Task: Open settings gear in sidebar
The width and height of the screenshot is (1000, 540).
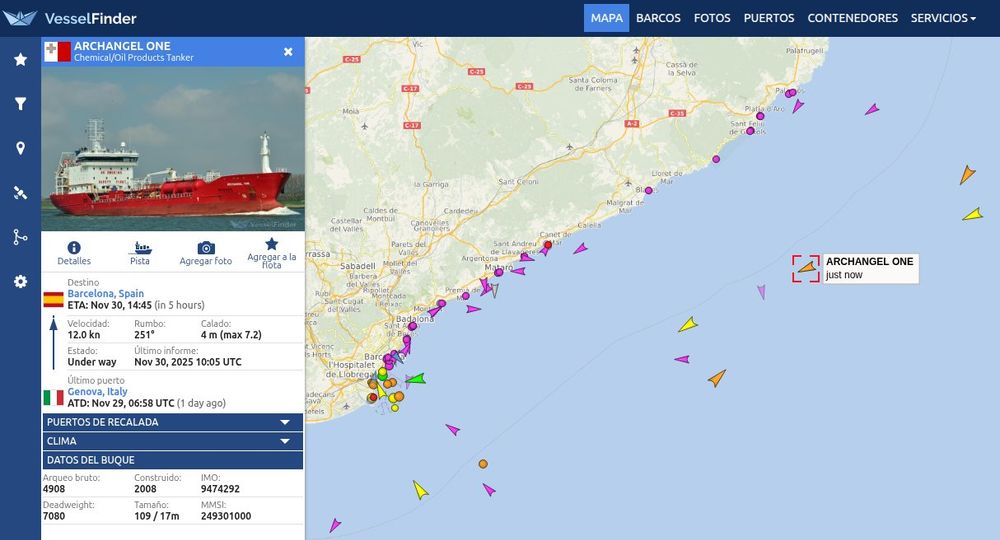Action: (x=20, y=282)
